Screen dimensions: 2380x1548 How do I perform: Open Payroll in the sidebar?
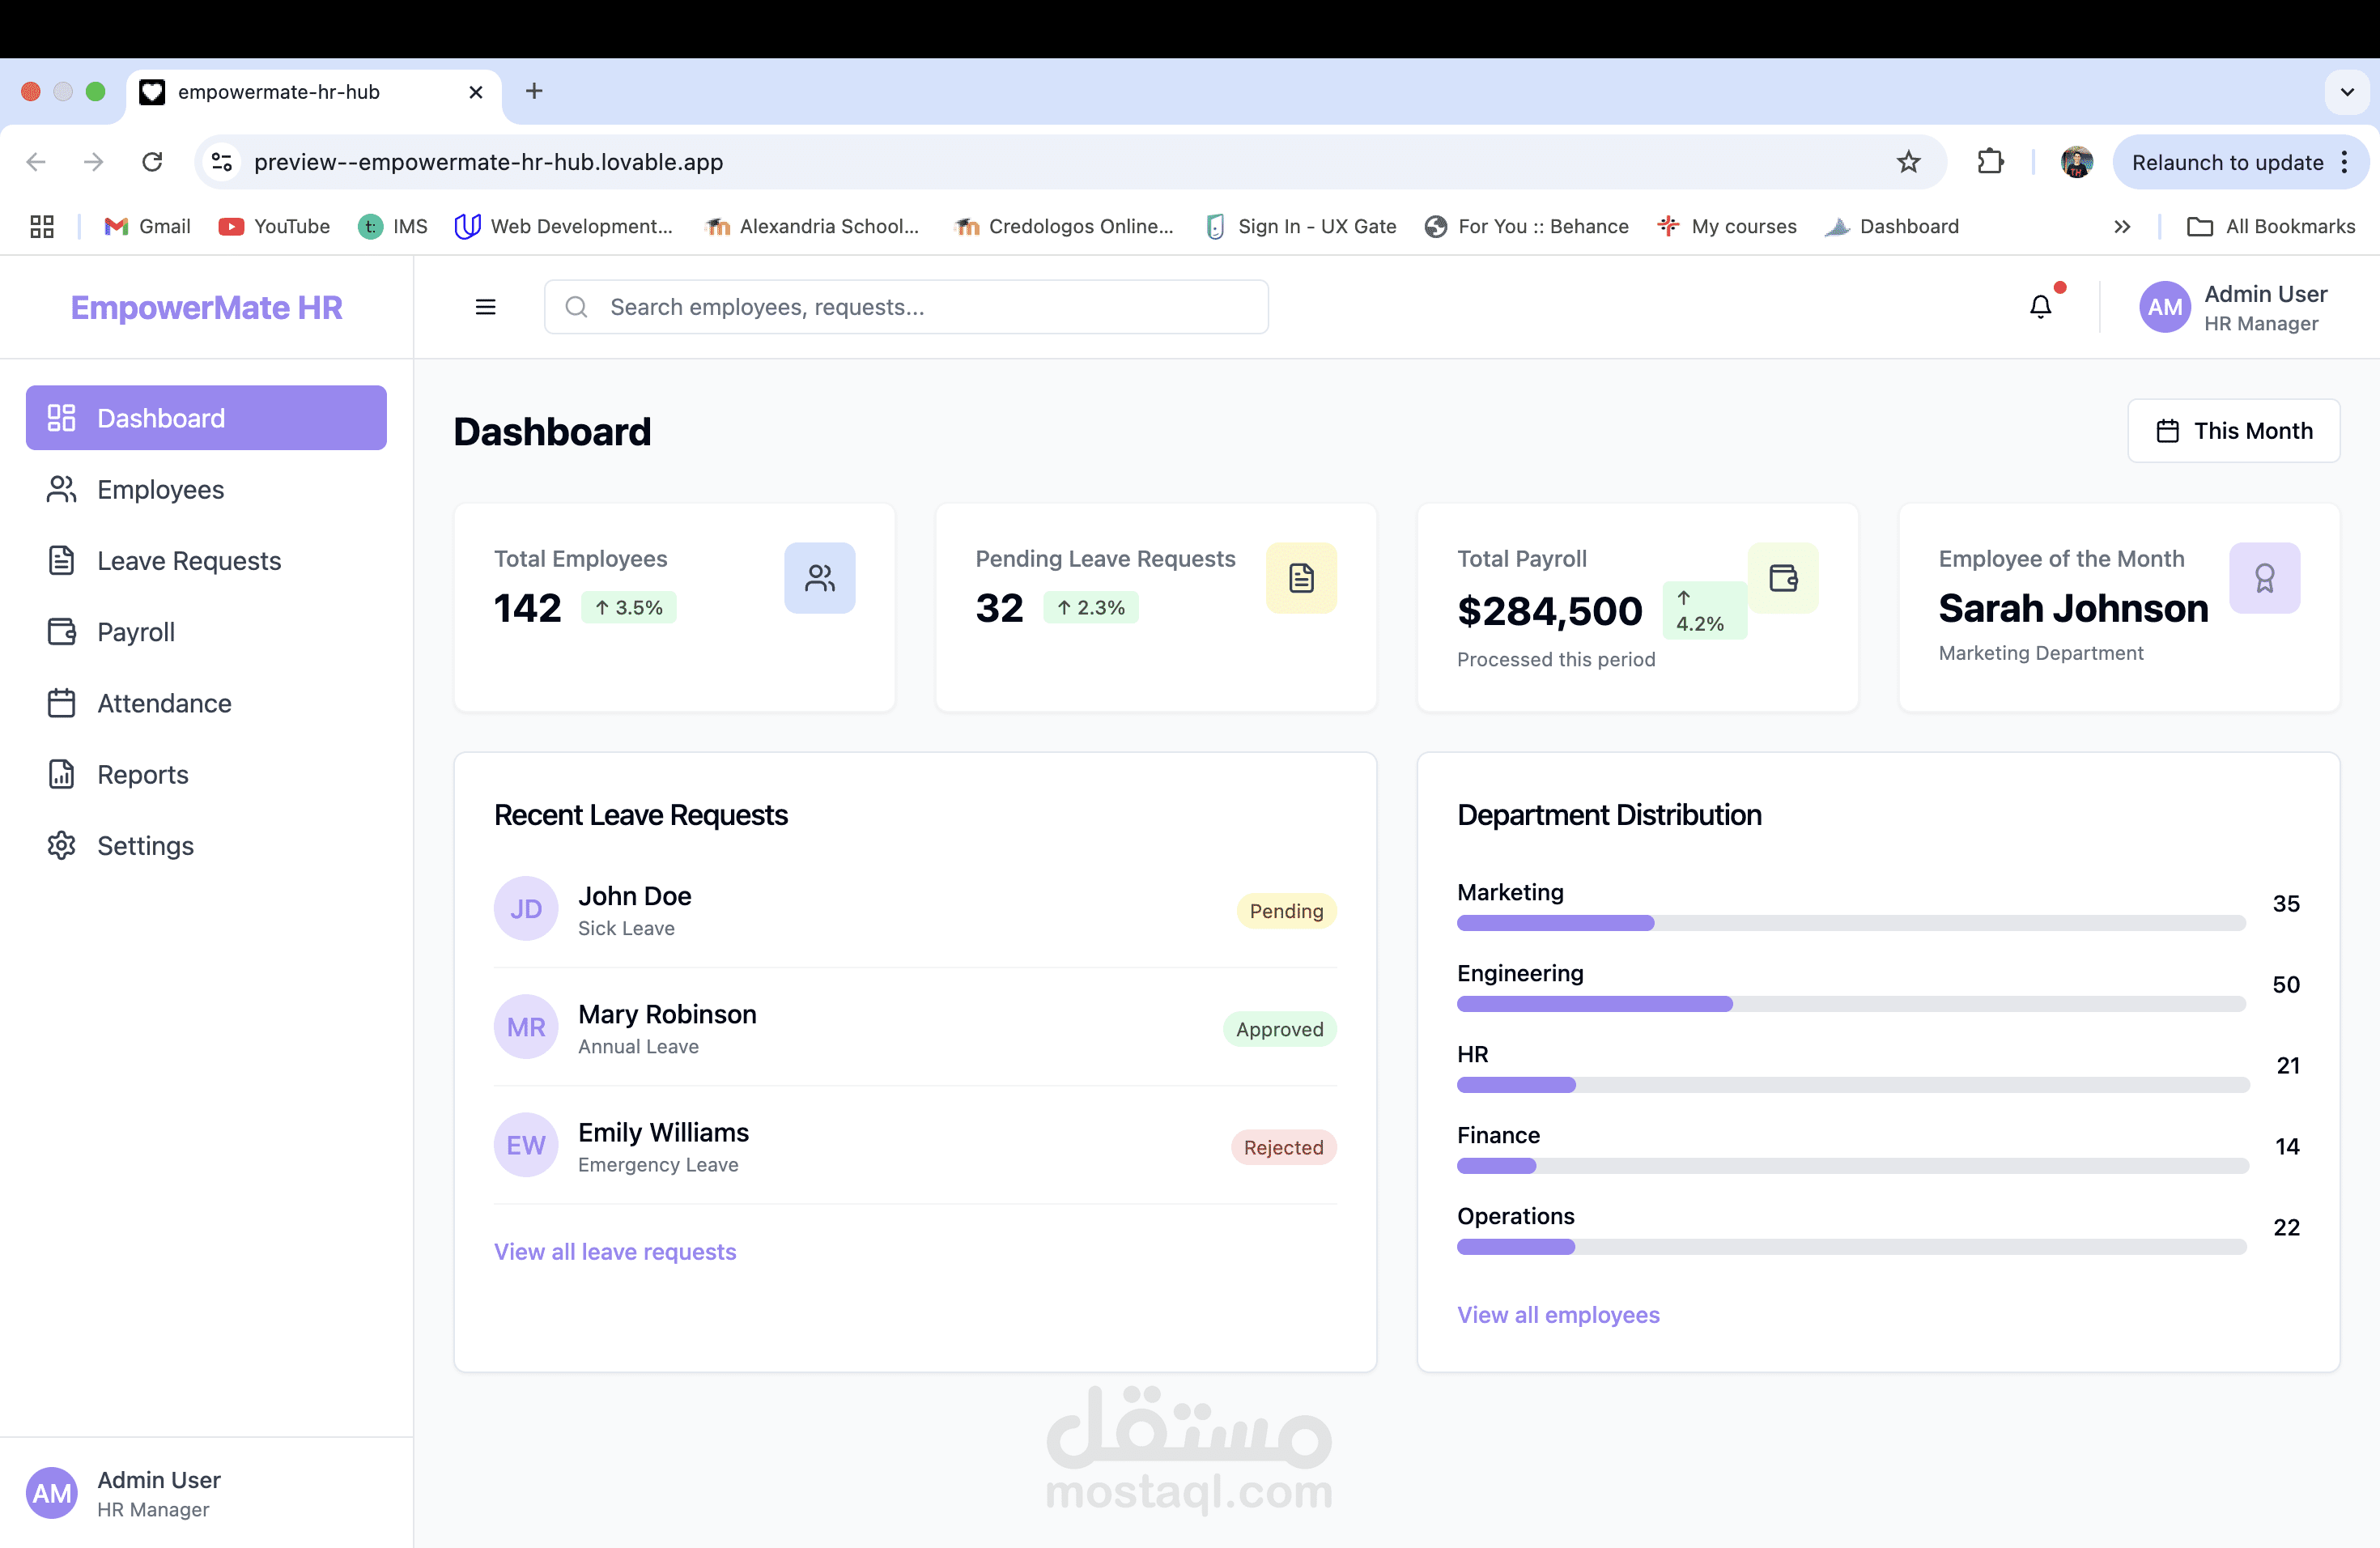click(x=206, y=632)
